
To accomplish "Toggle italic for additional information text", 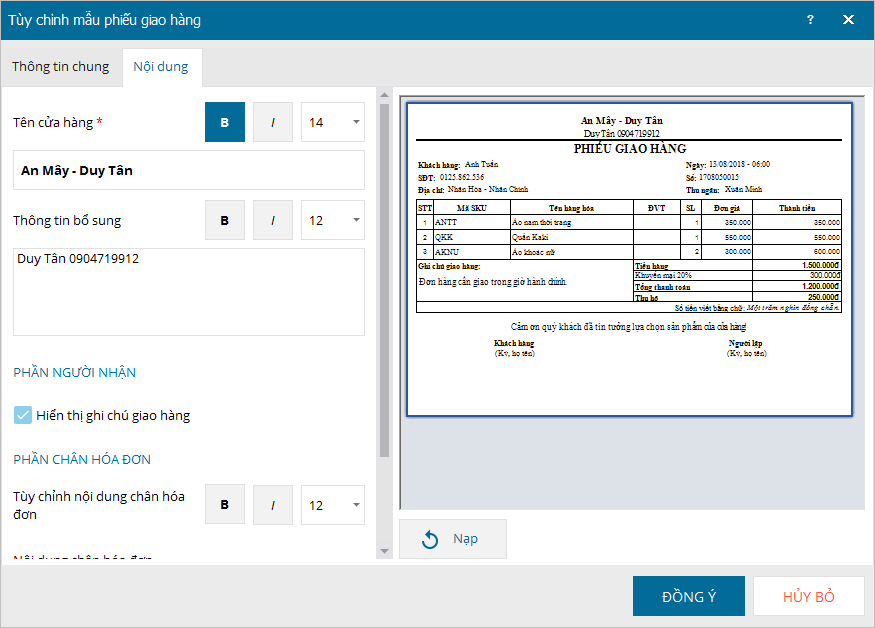I will pyautogui.click(x=272, y=220).
